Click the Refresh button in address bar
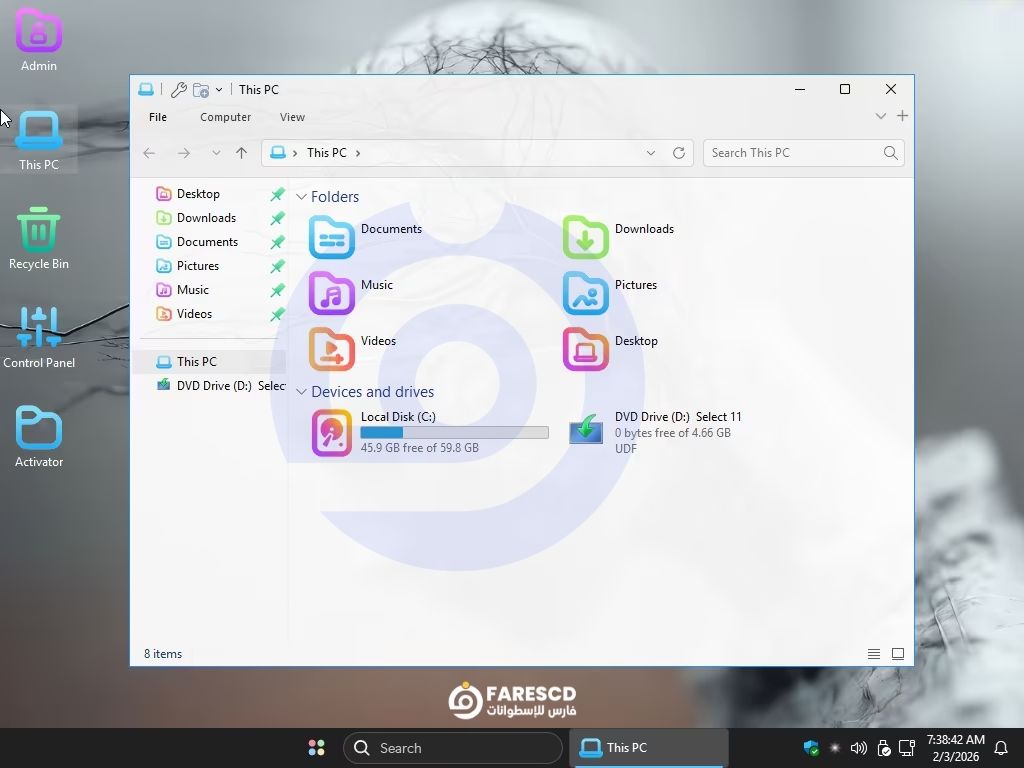Screen dimensions: 1024x768 pyautogui.click(x=679, y=153)
